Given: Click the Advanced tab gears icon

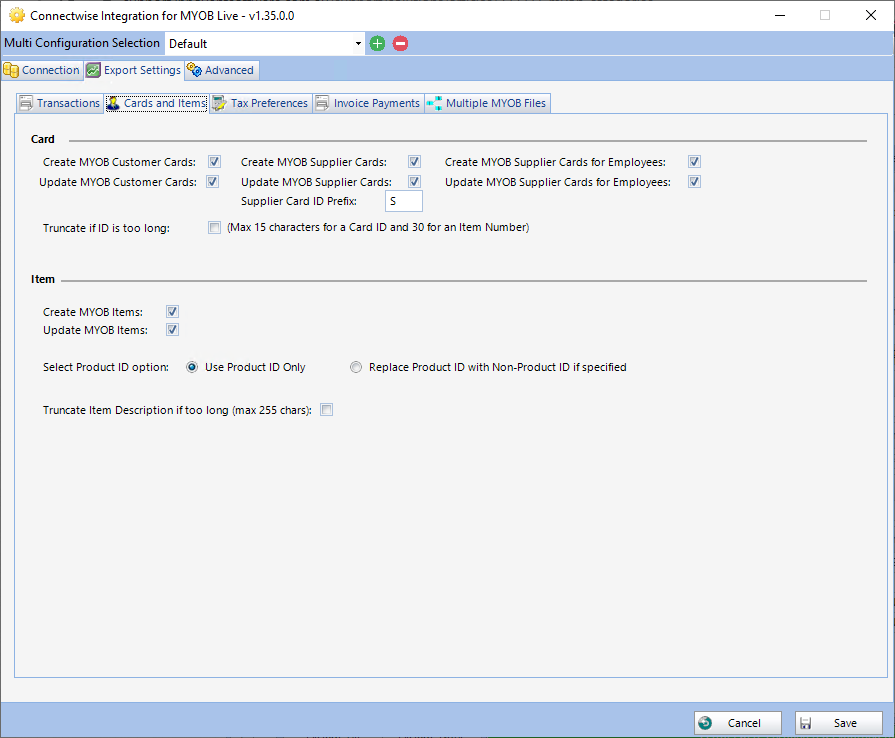Looking at the screenshot, I should pyautogui.click(x=194, y=70).
